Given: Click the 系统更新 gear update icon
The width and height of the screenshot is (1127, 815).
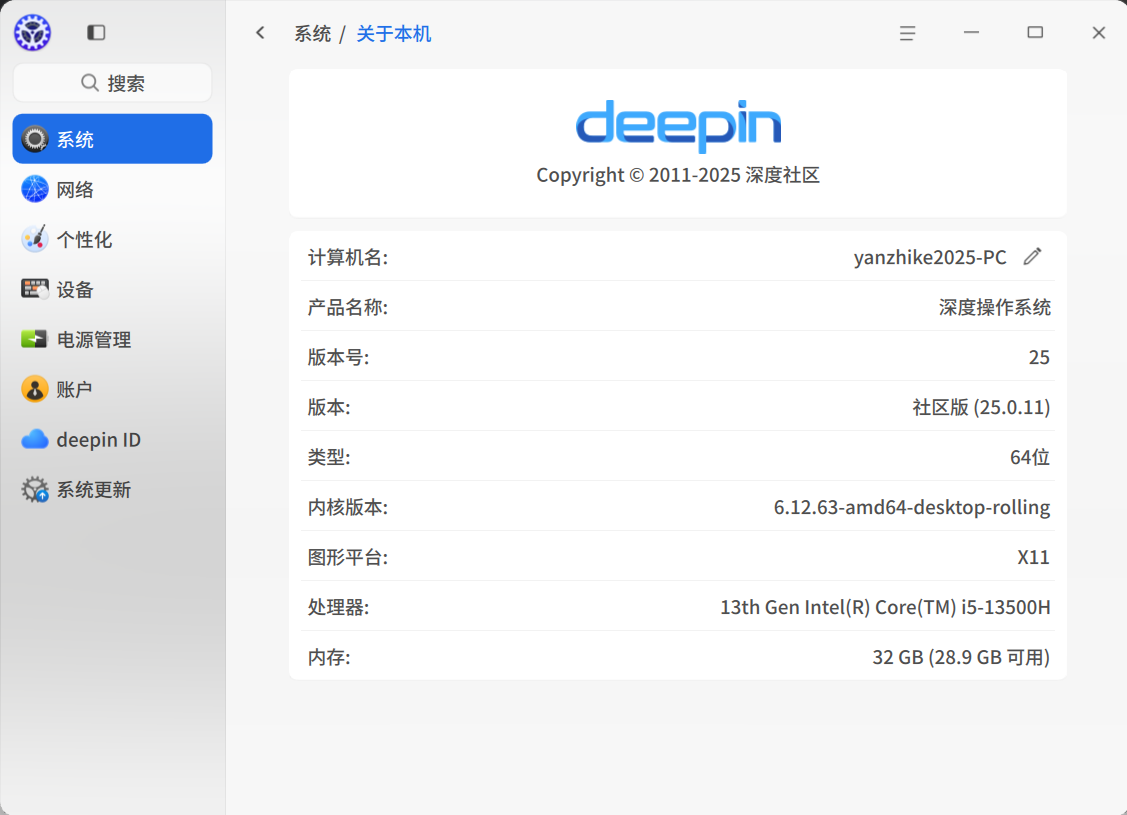Looking at the screenshot, I should (x=34, y=489).
